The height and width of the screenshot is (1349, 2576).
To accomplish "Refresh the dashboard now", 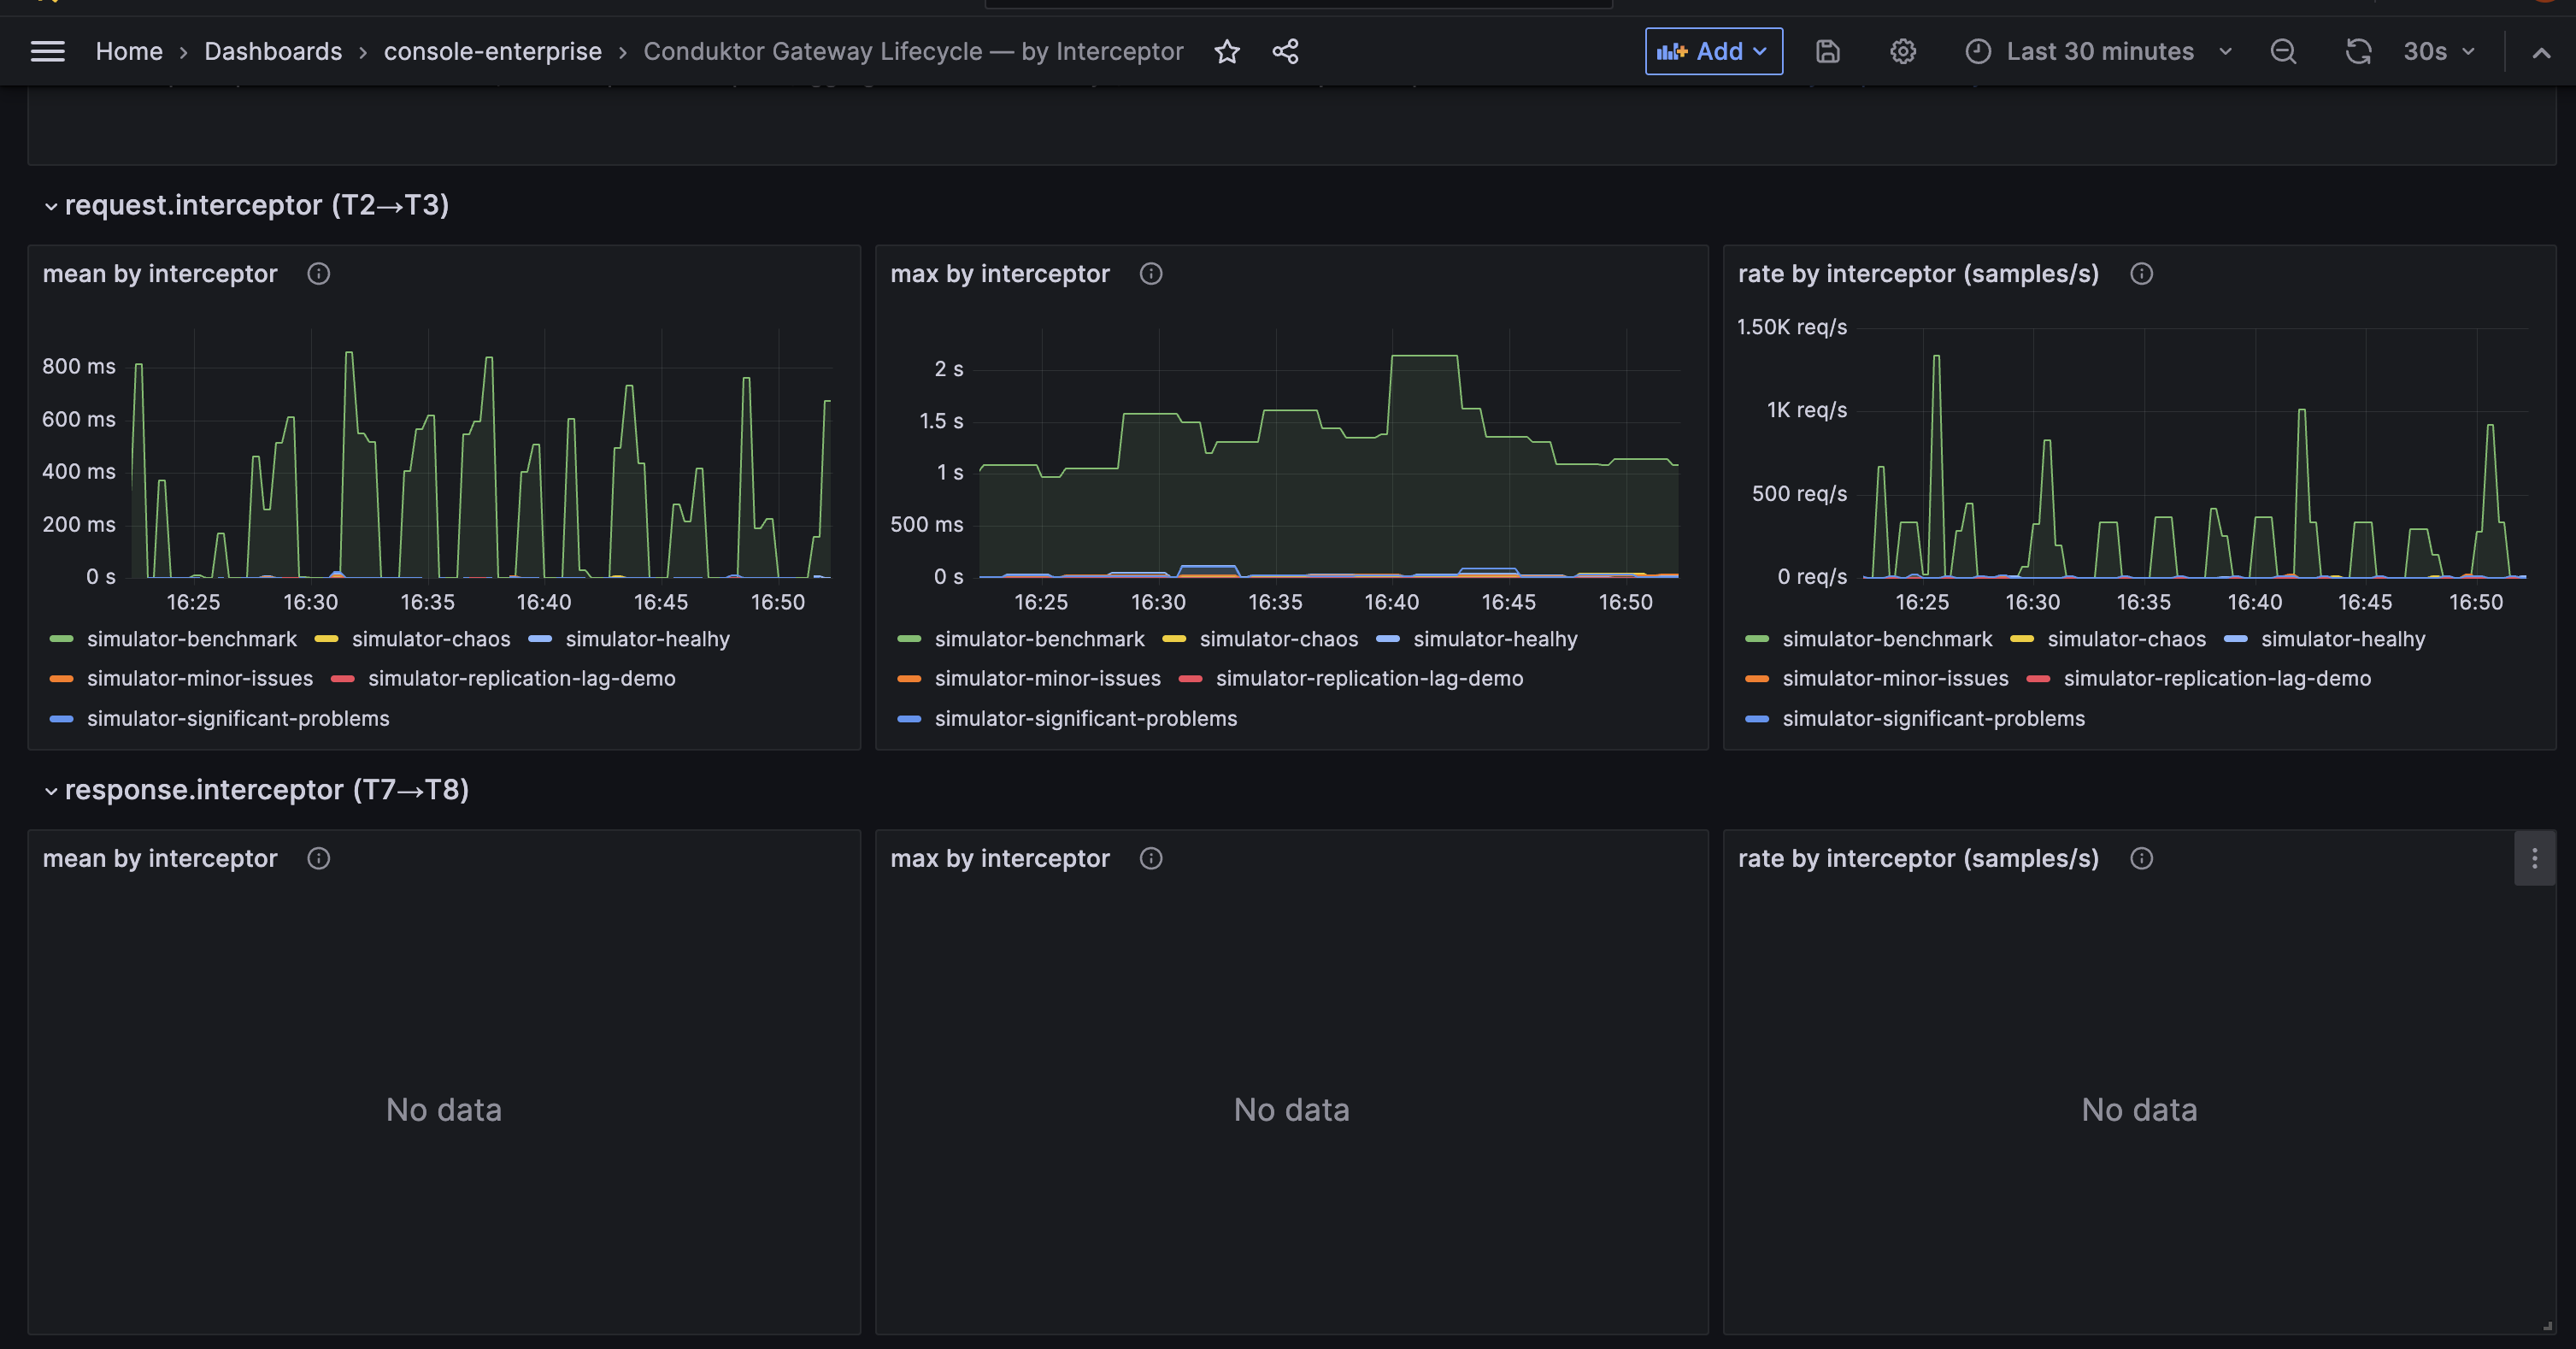I will pyautogui.click(x=2359, y=51).
